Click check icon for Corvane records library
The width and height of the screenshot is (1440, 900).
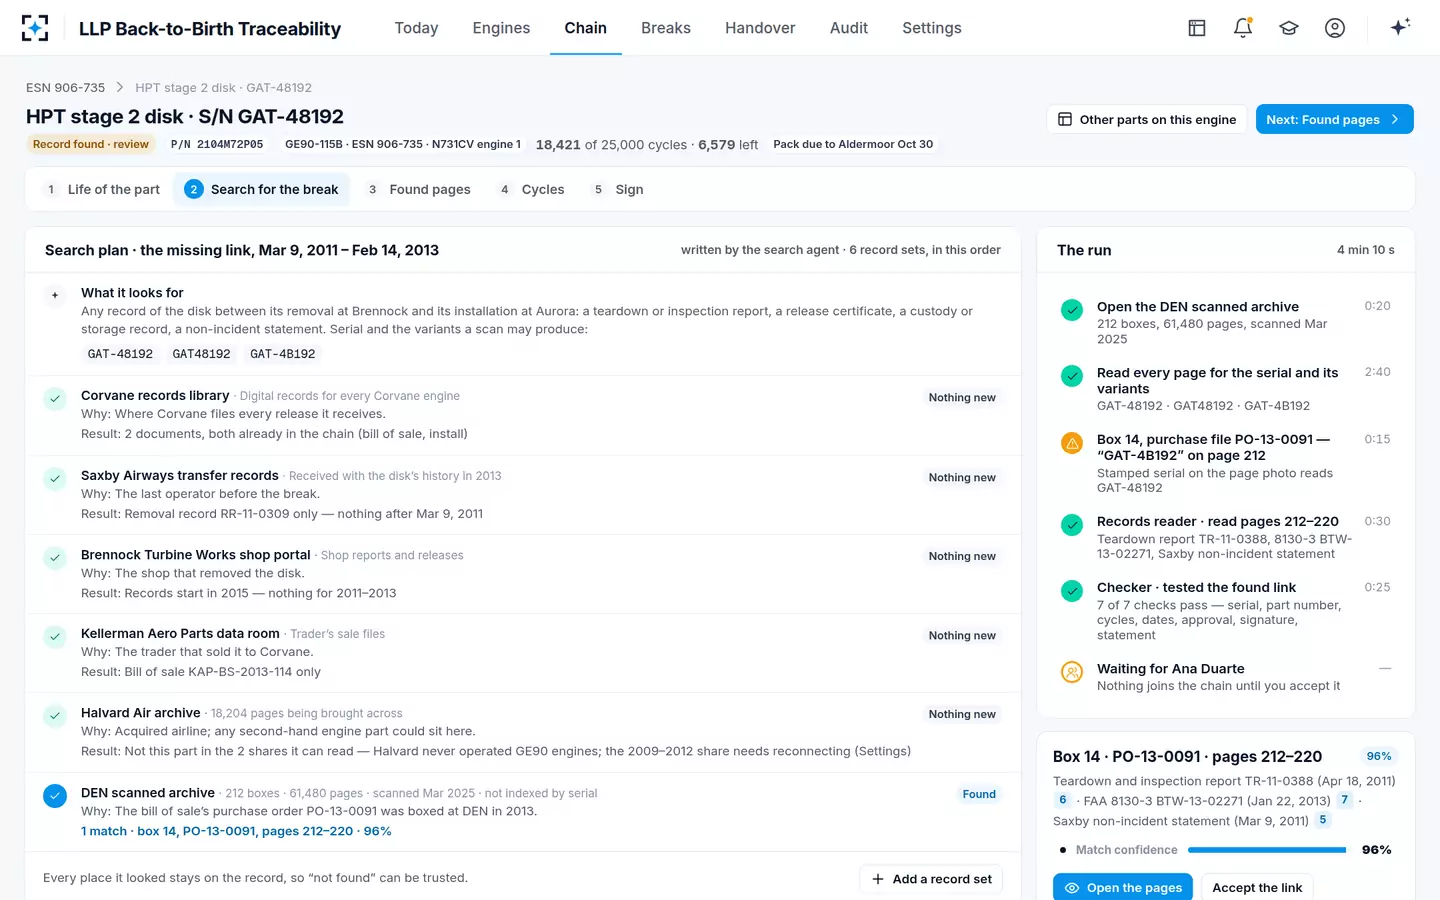point(55,398)
